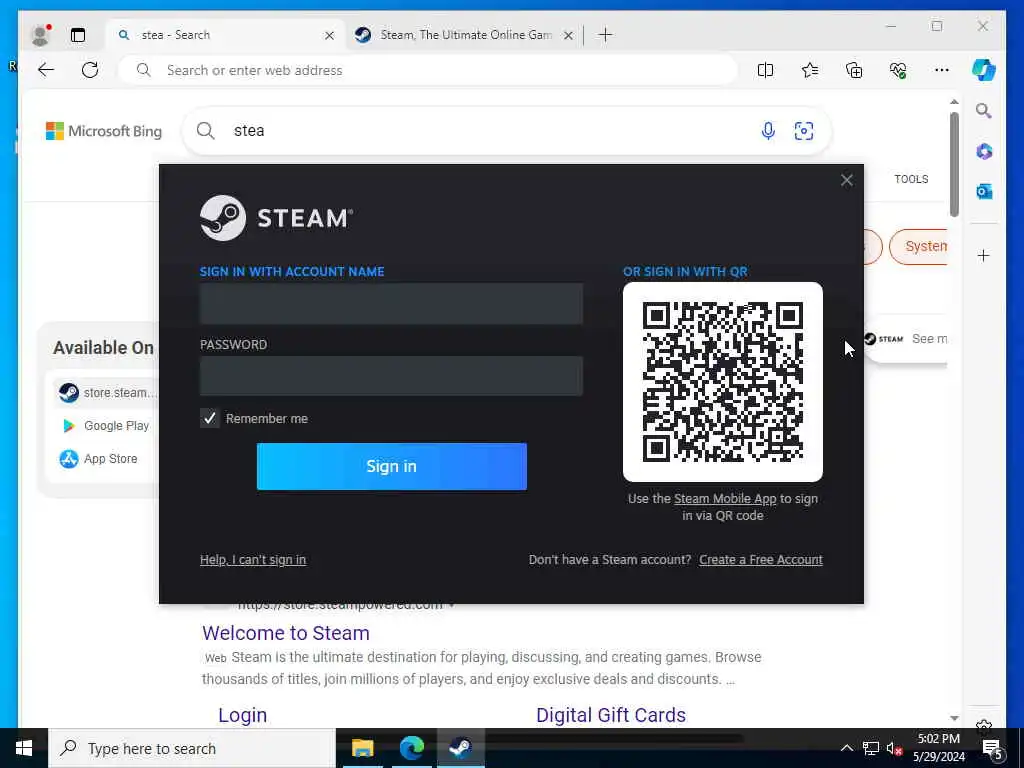Click the Microsoft Bing logo

pos(104,131)
